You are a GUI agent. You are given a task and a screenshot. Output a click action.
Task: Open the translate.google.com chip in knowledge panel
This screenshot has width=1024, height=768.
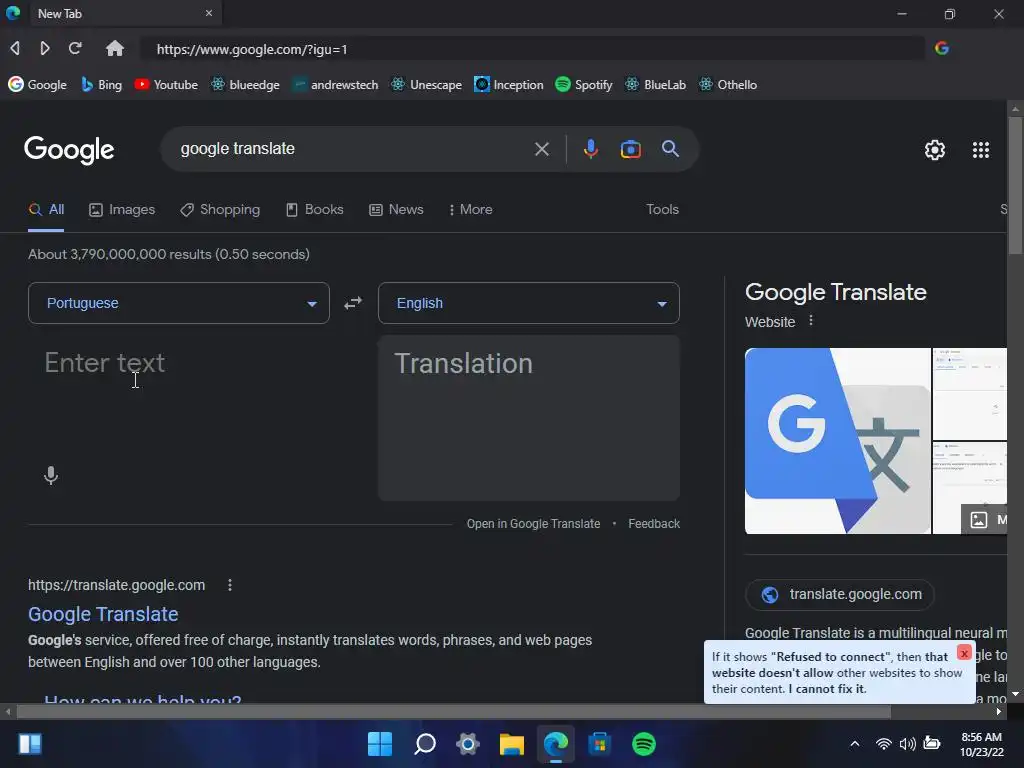pos(840,594)
